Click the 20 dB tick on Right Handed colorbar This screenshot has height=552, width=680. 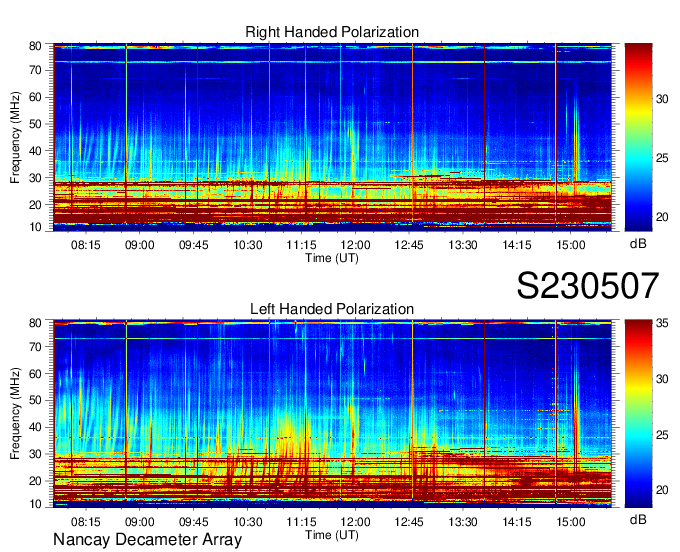tap(662, 217)
